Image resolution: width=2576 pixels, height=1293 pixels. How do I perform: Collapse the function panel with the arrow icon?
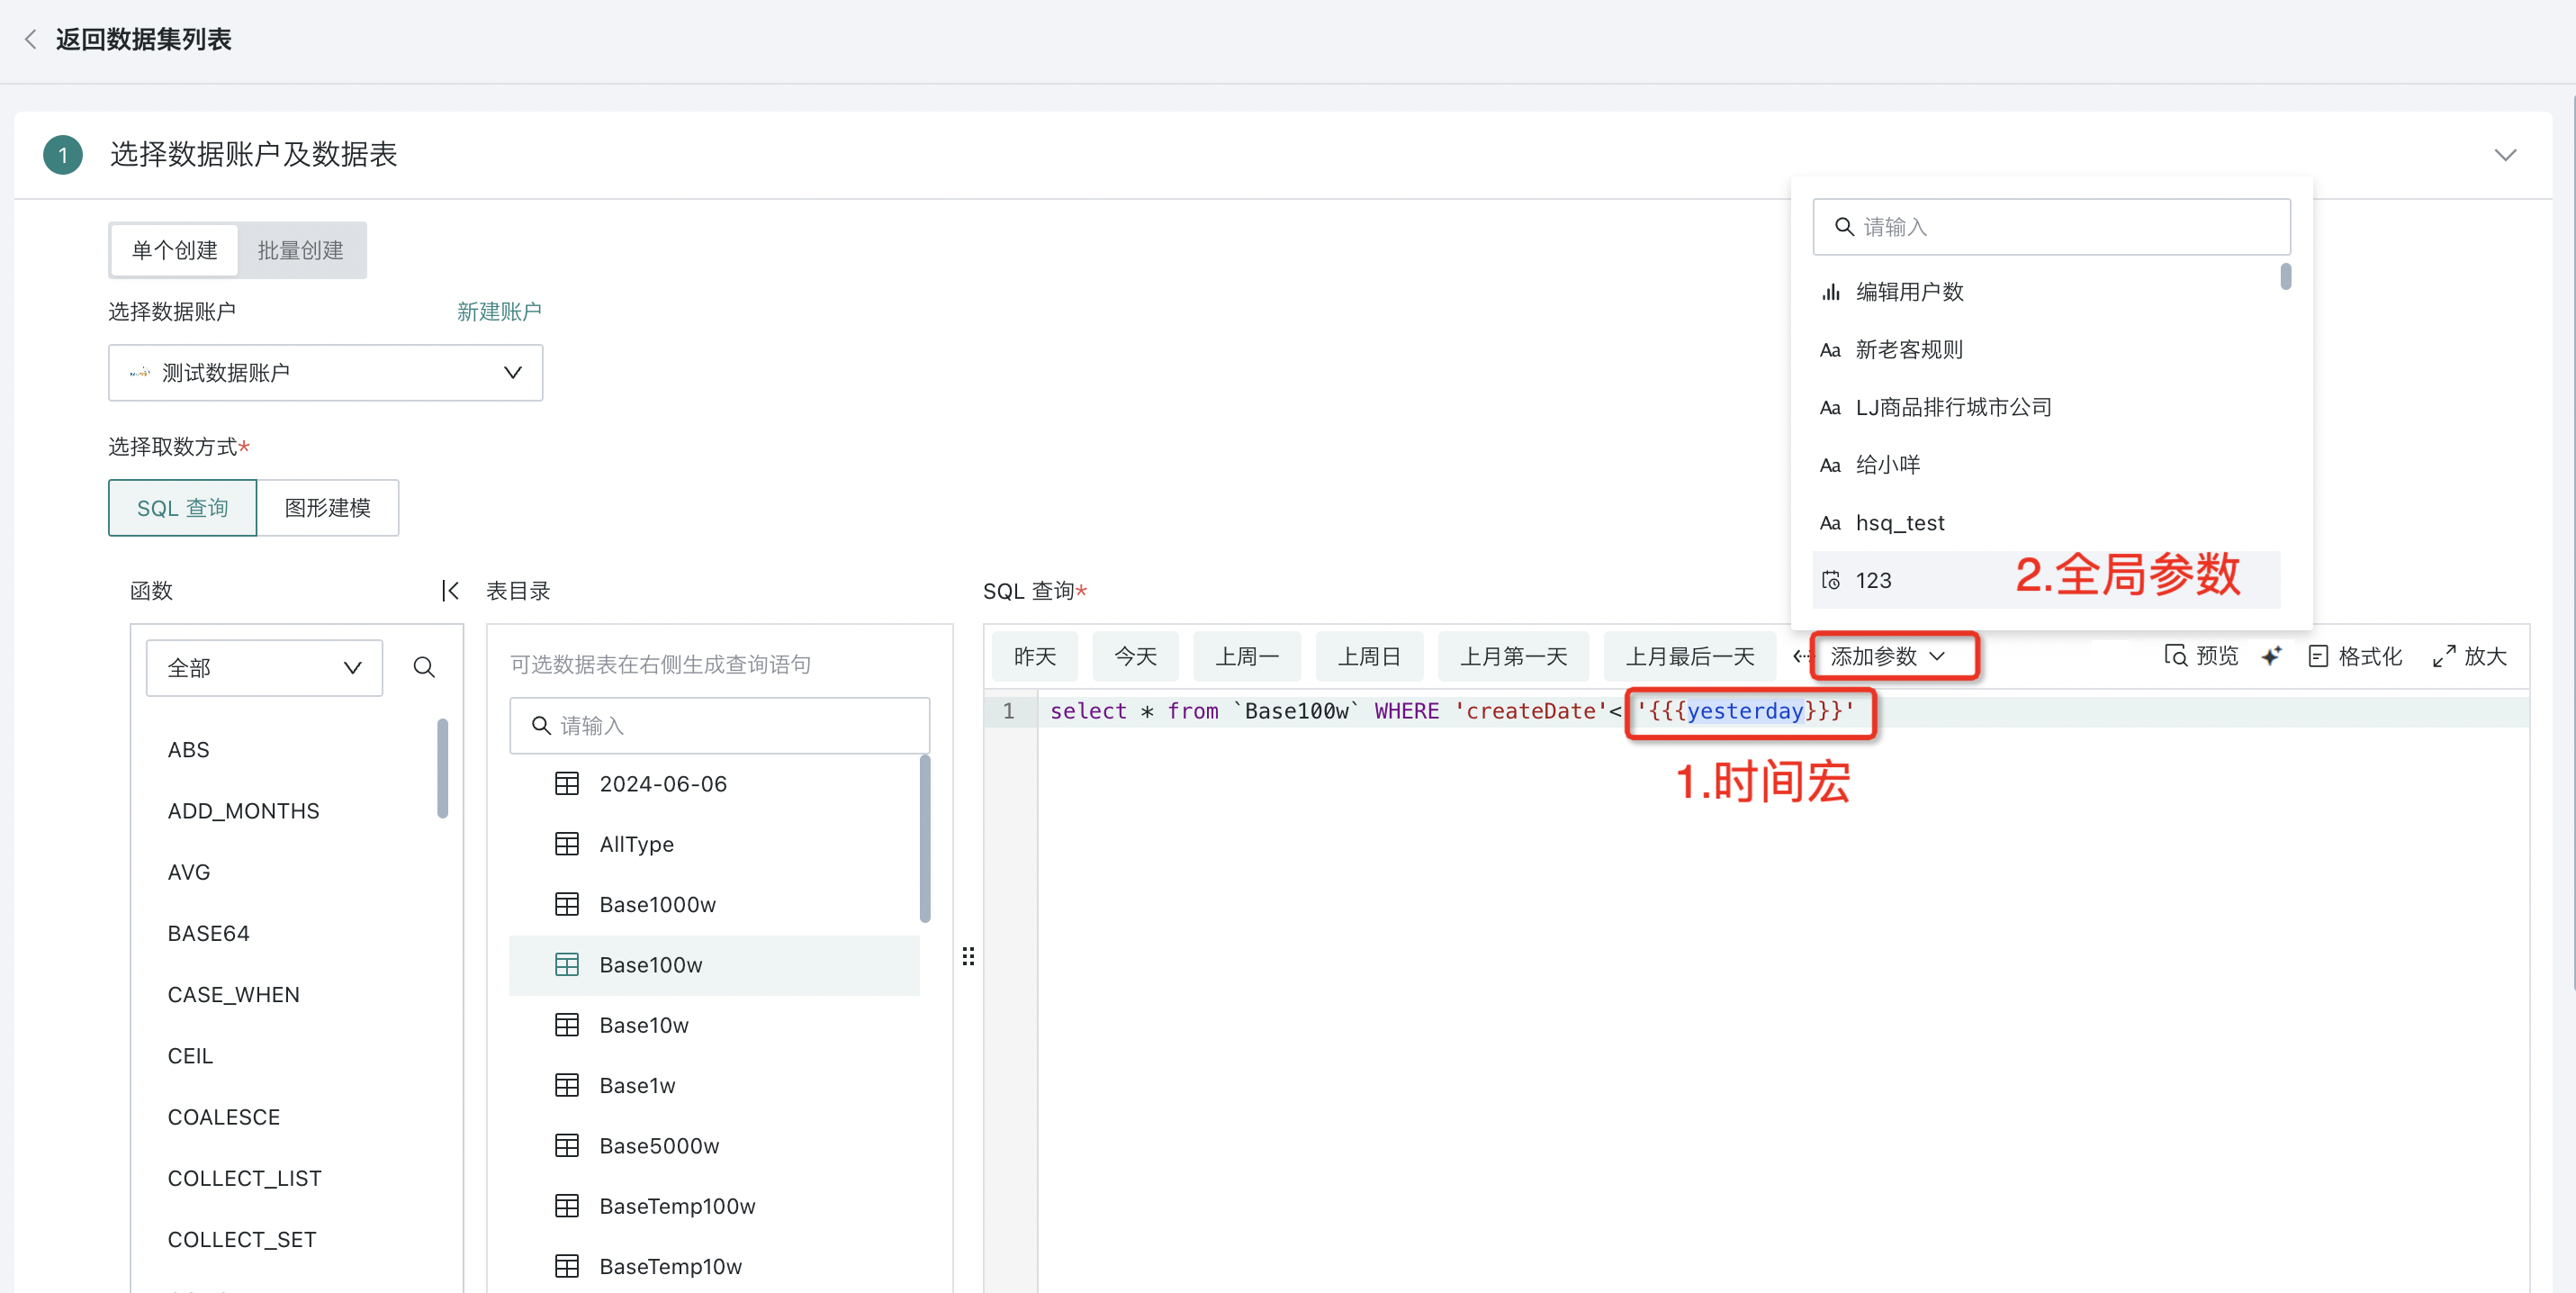pos(450,591)
